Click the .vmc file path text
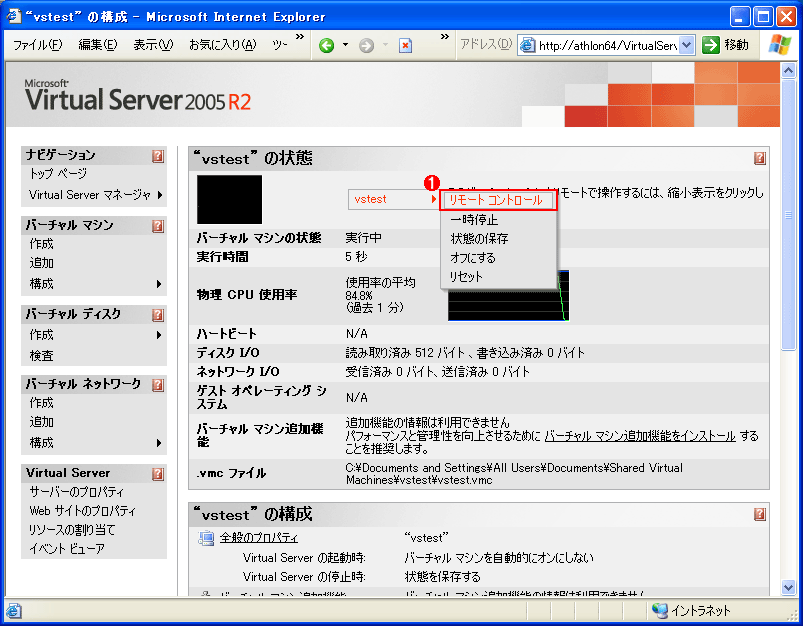 tap(514, 474)
